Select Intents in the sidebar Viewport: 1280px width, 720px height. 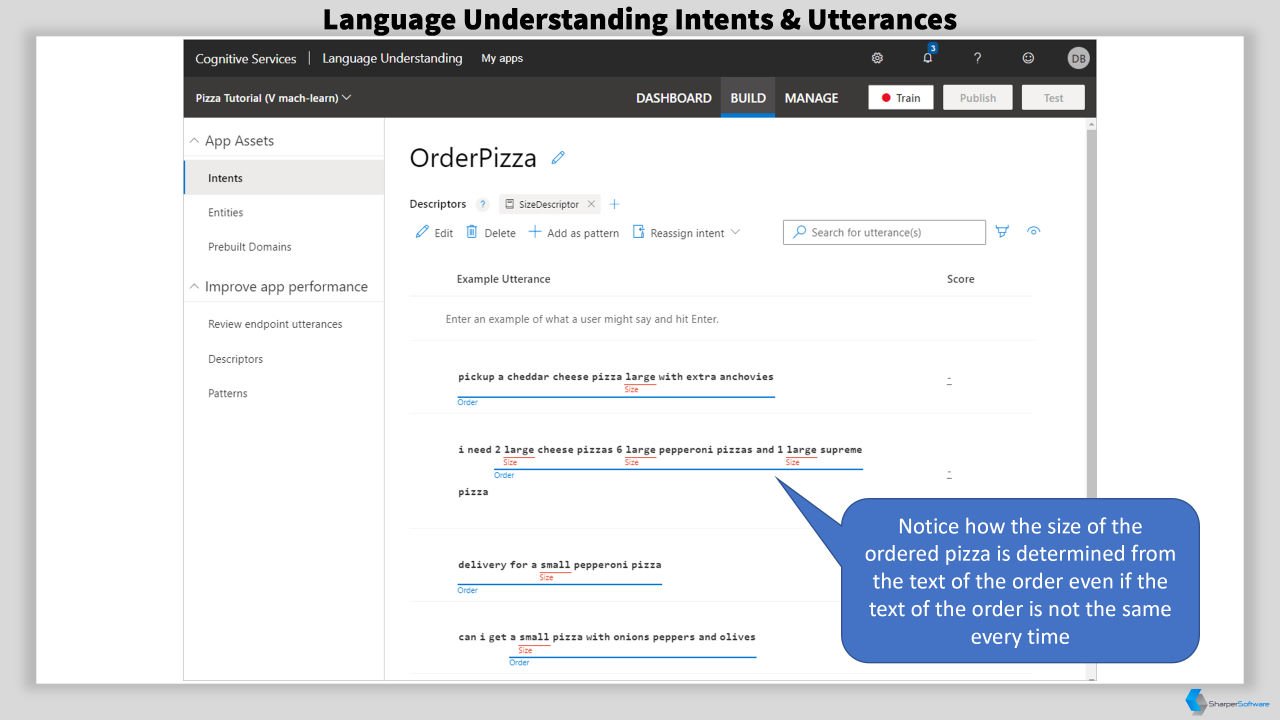coord(284,178)
